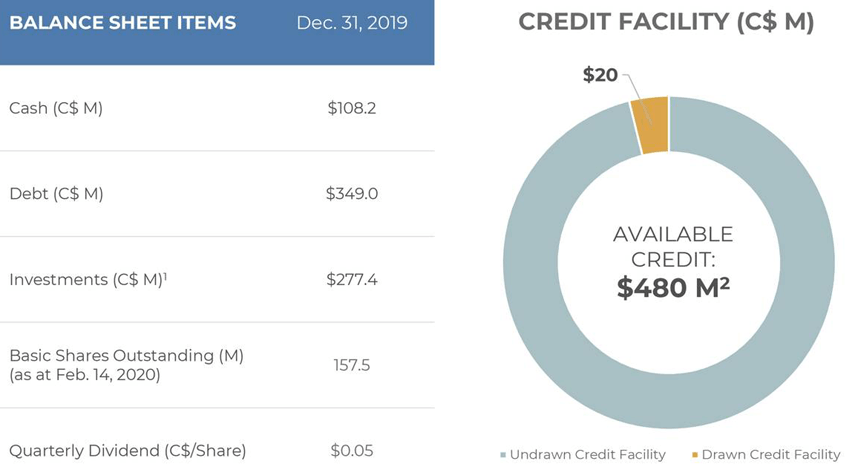Viewport: 856px width, 473px height.
Task: Click the CREDIT FACILITY (C$ M) chart title
Action: coord(666,22)
